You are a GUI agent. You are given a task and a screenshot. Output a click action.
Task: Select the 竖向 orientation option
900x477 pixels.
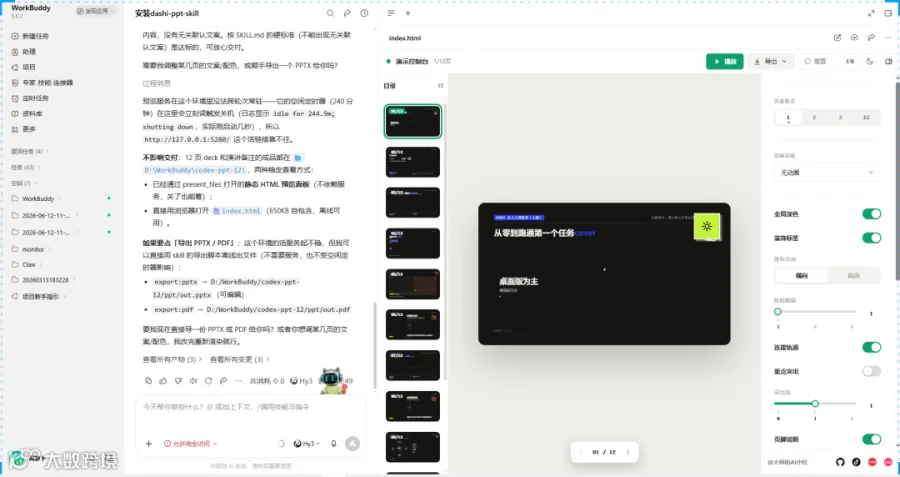tap(854, 276)
